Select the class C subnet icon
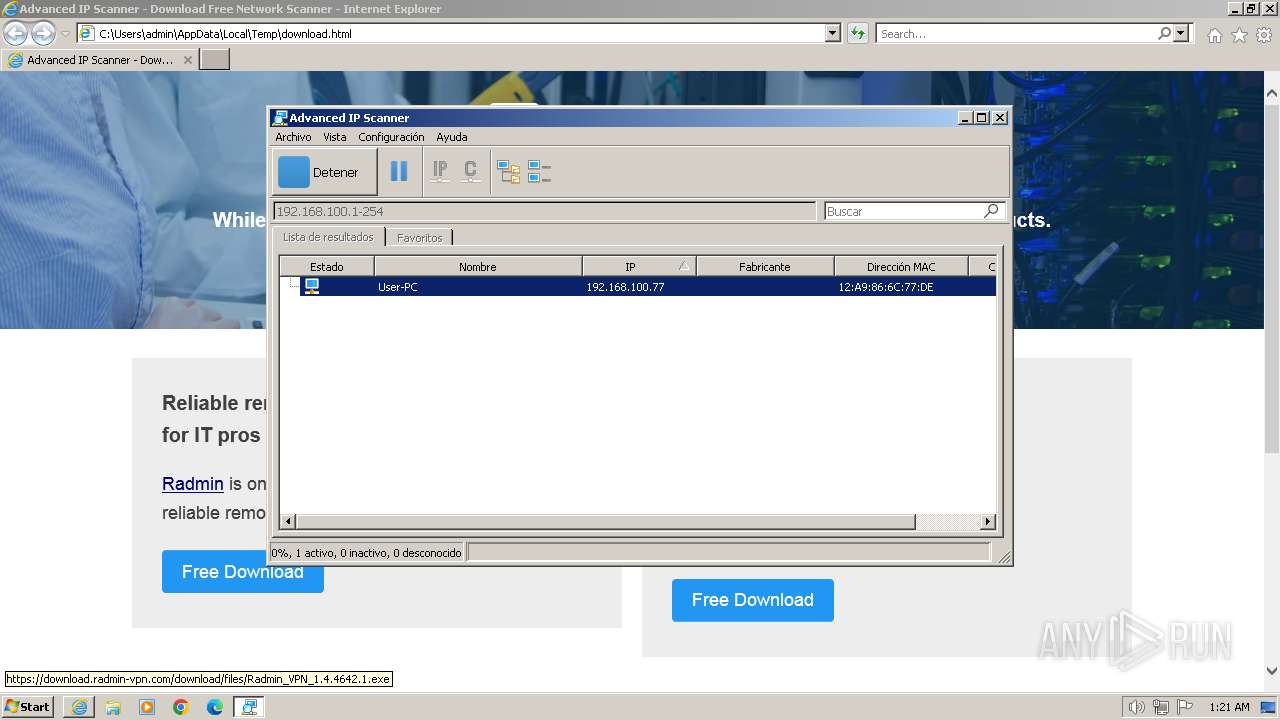 pyautogui.click(x=471, y=171)
